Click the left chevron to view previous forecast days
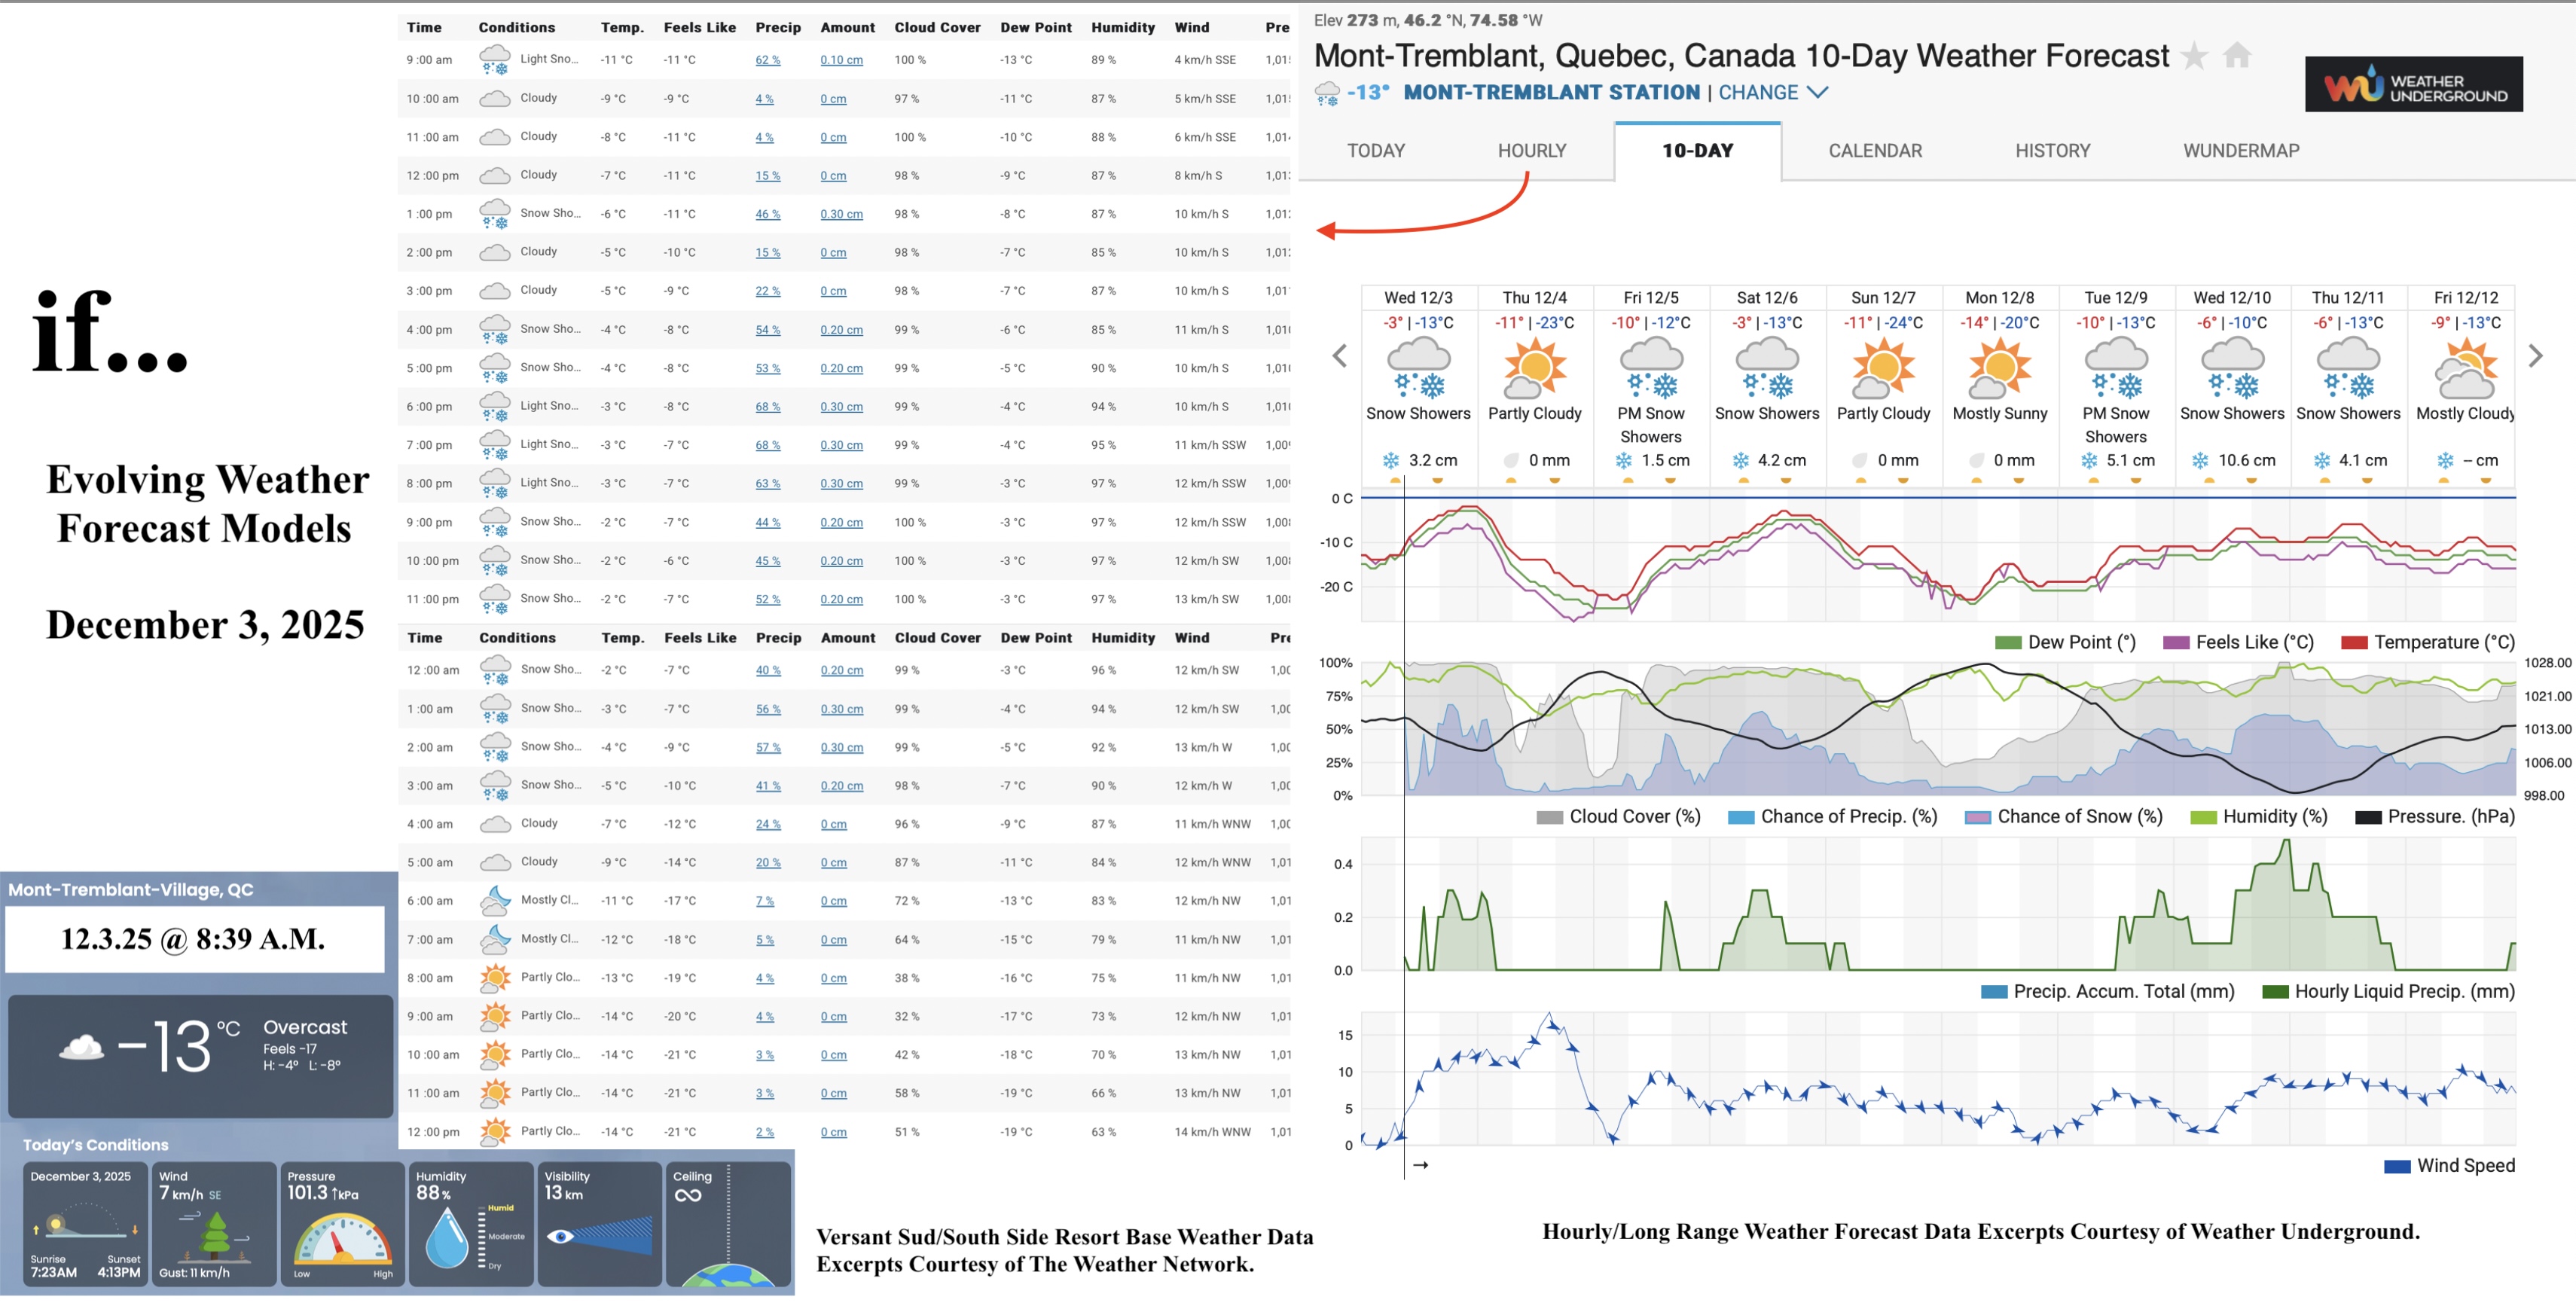The width and height of the screenshot is (2576, 1315). coord(1339,355)
